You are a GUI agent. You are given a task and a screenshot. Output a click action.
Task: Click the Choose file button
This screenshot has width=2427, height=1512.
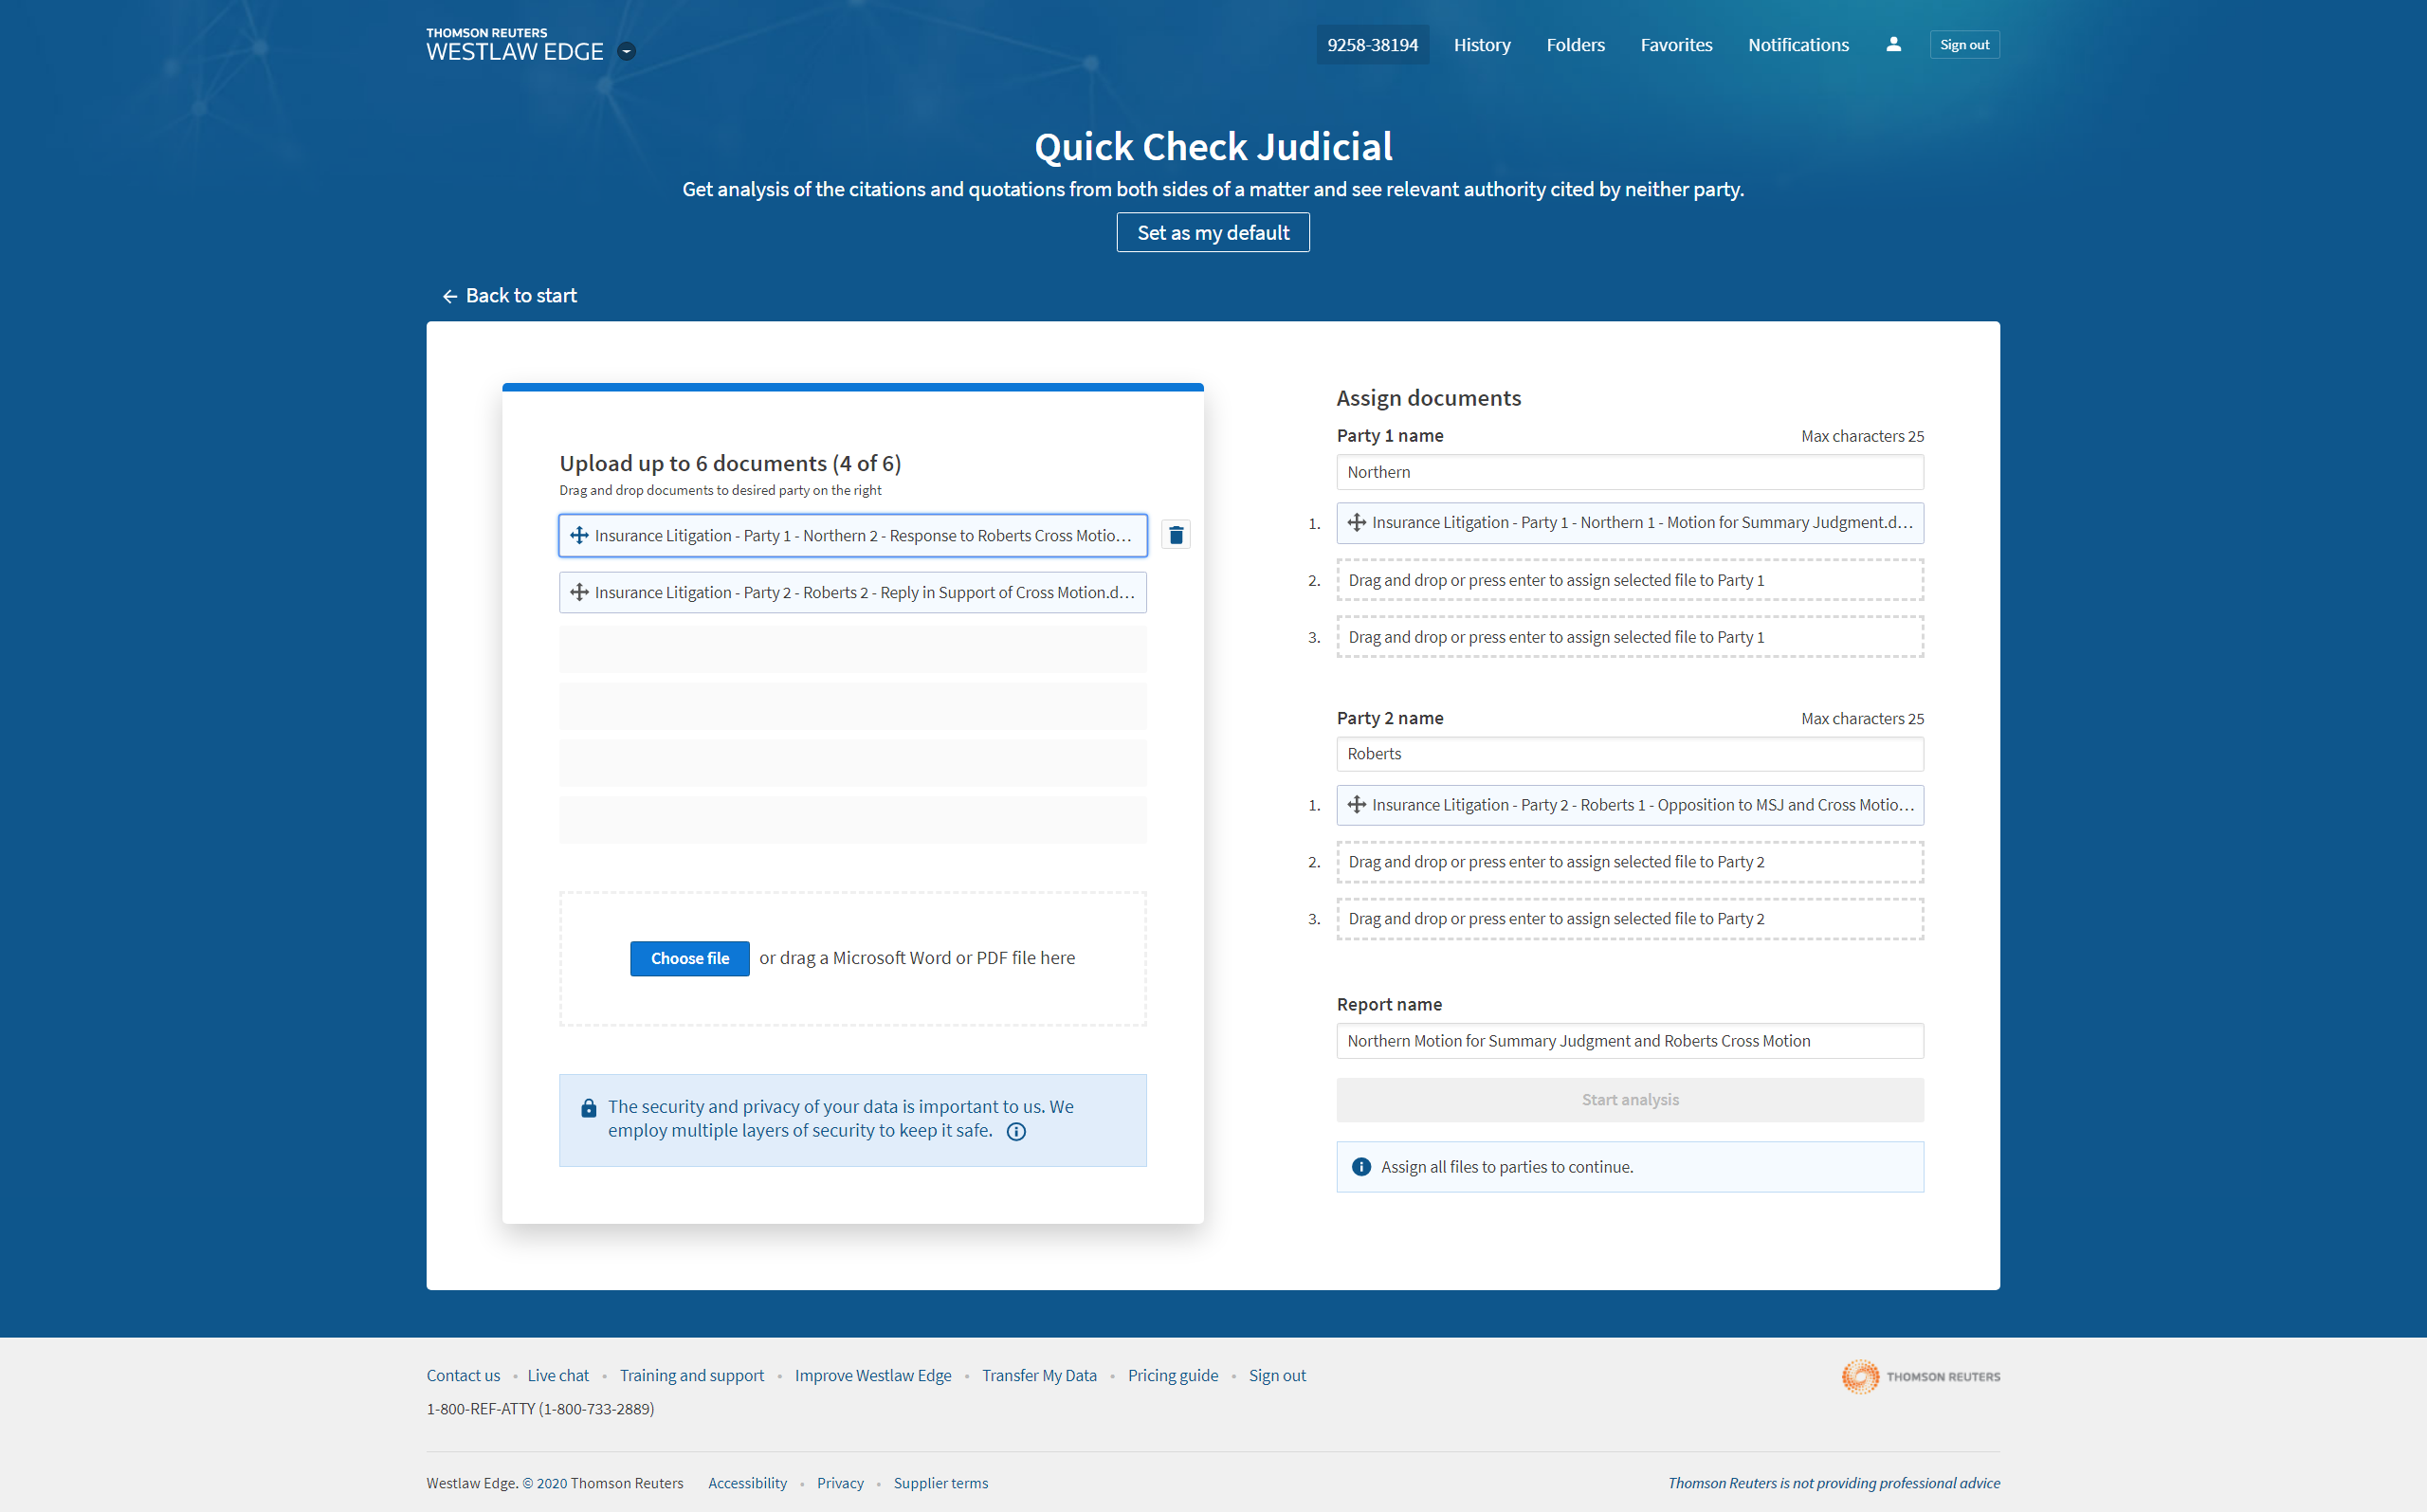[690, 958]
